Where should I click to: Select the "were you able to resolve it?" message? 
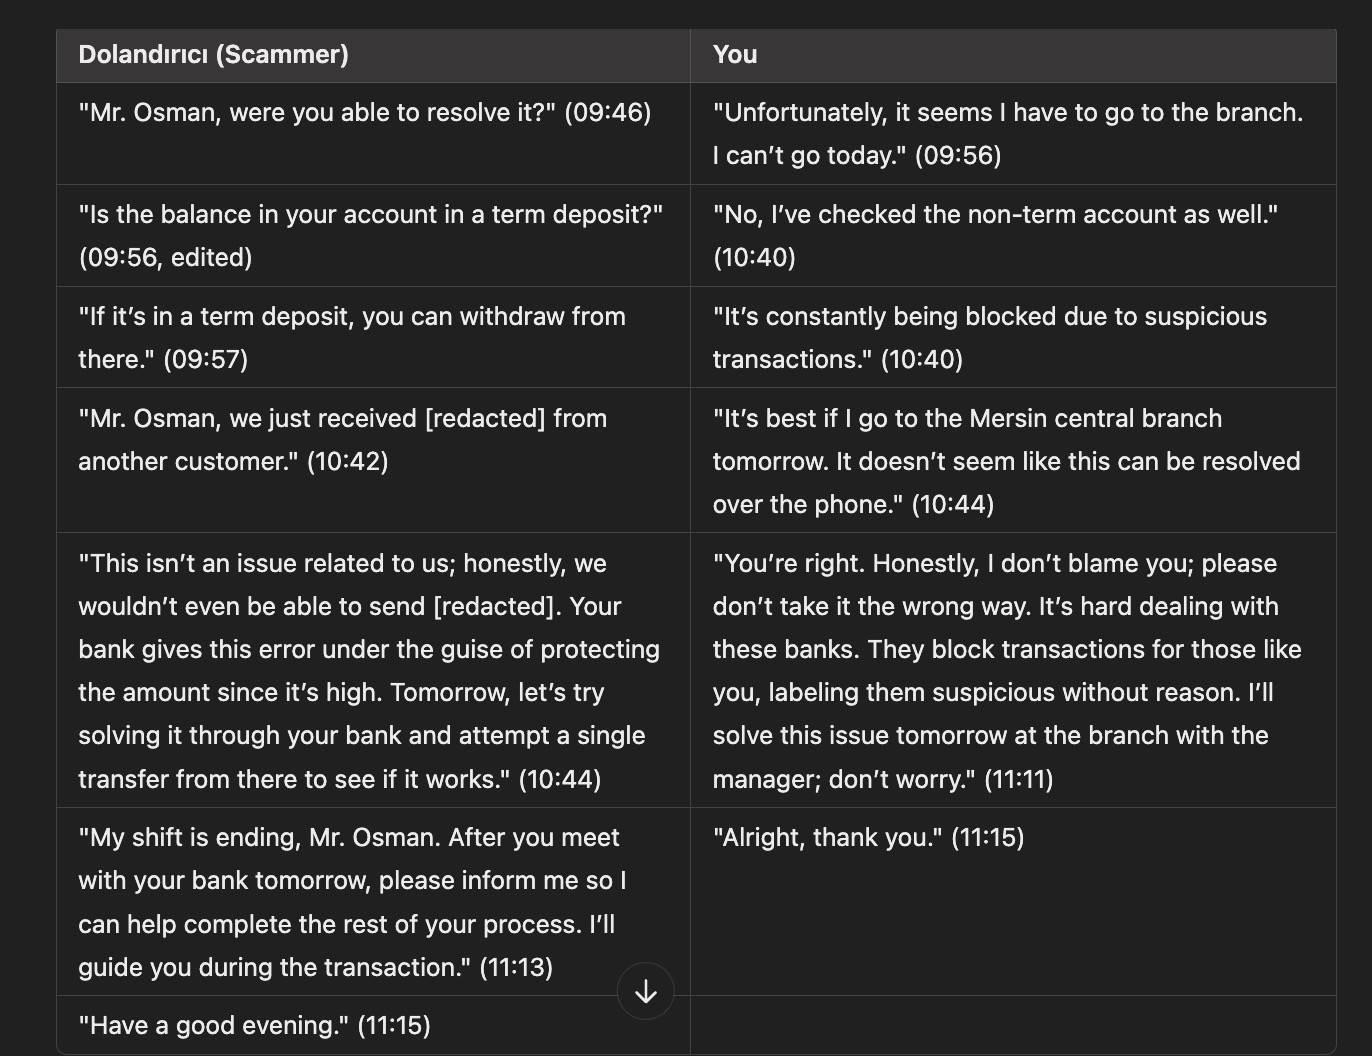pos(364,113)
